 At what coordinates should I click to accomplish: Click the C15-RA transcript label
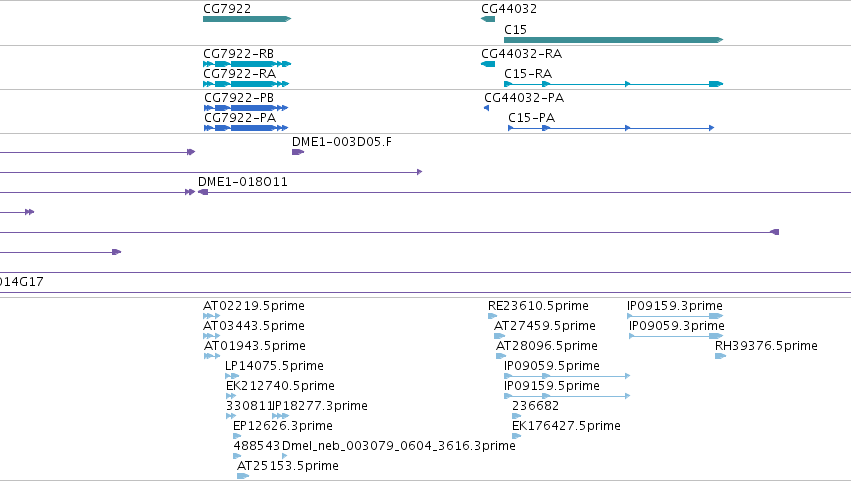tap(528, 74)
